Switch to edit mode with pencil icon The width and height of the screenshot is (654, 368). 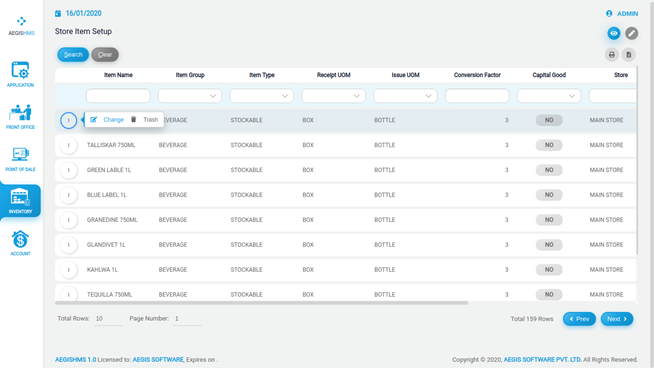coord(631,33)
